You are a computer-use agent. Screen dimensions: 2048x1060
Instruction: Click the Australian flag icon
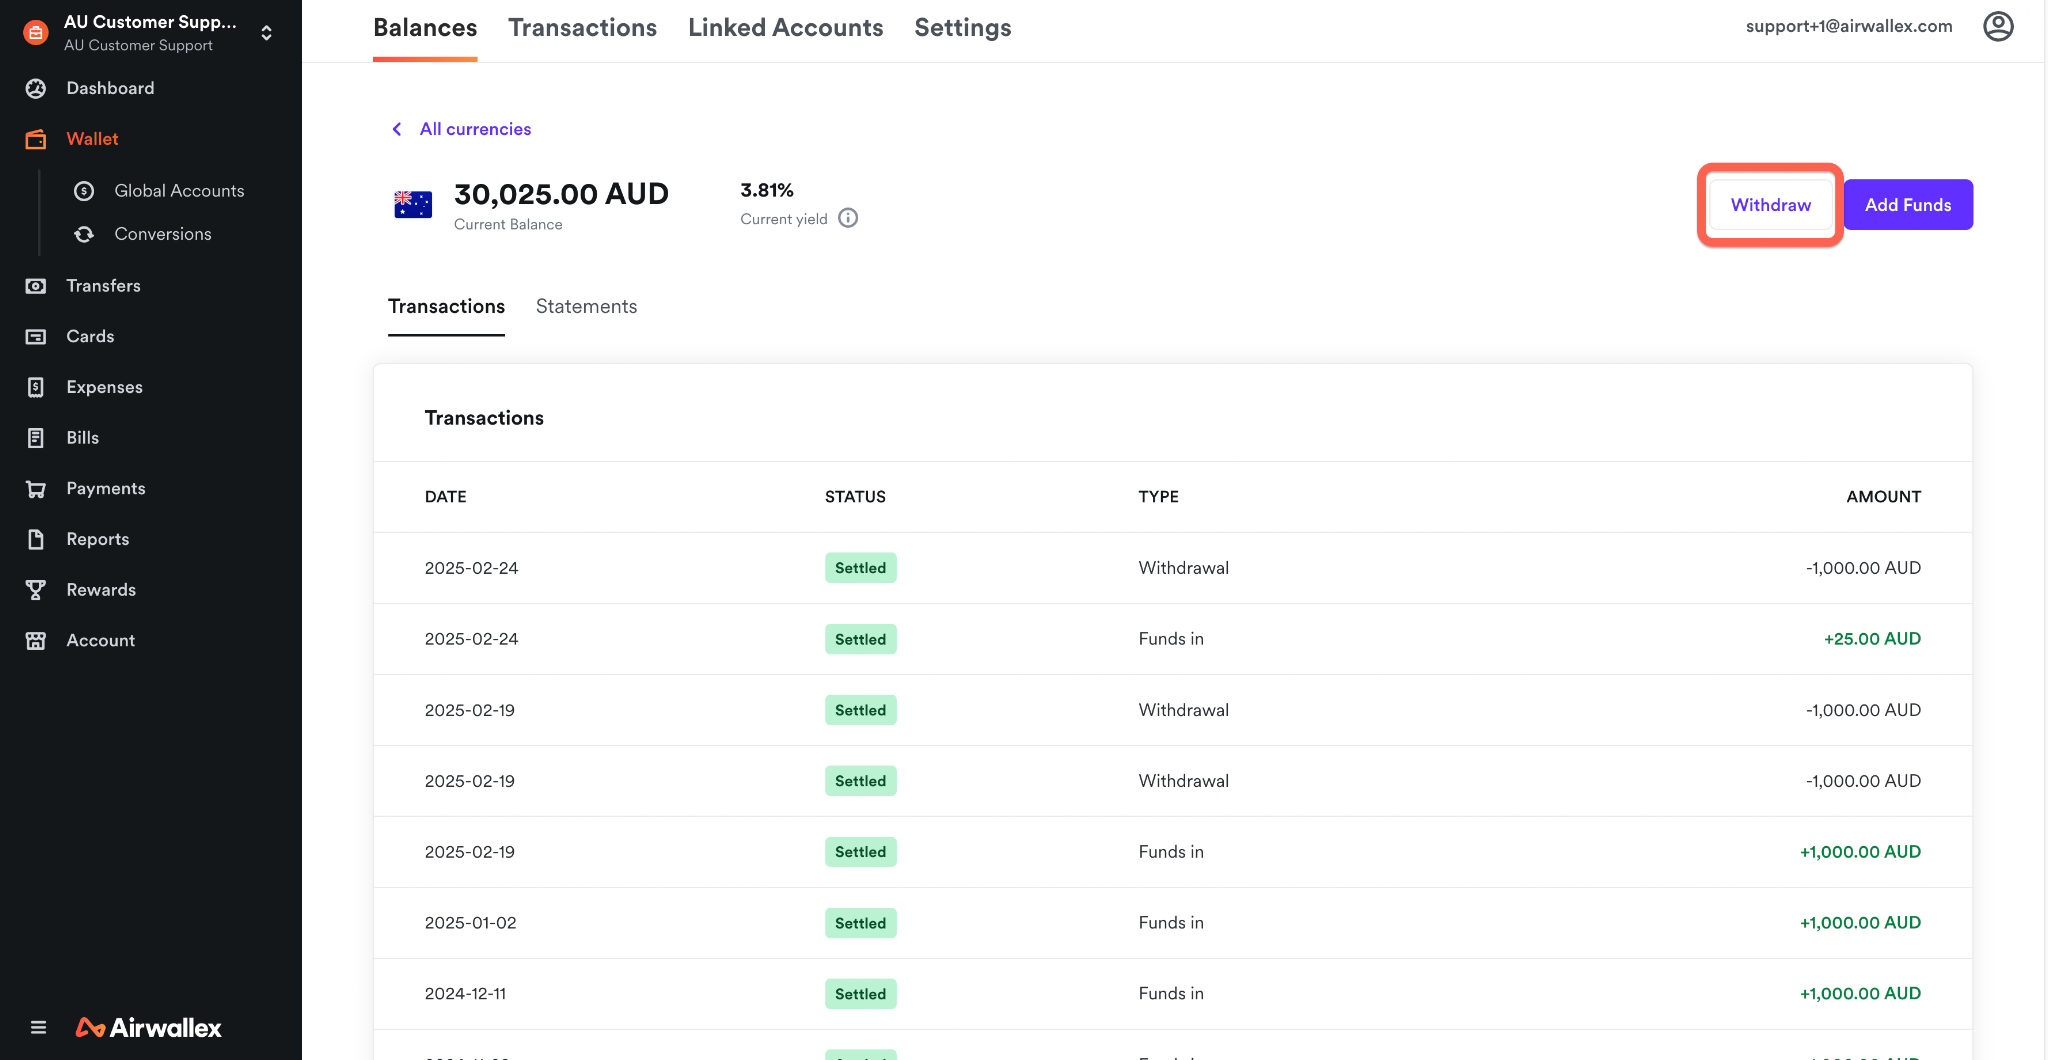[x=413, y=204]
